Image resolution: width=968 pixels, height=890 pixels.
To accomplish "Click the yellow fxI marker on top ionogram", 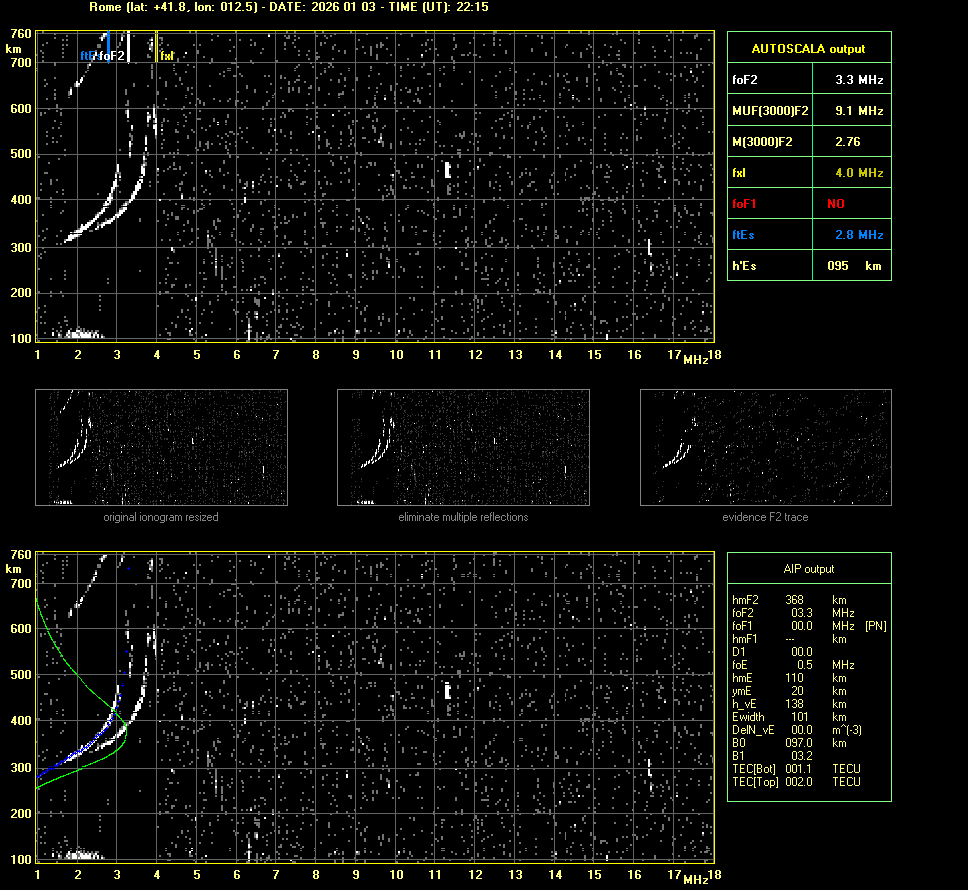I will 167,56.
